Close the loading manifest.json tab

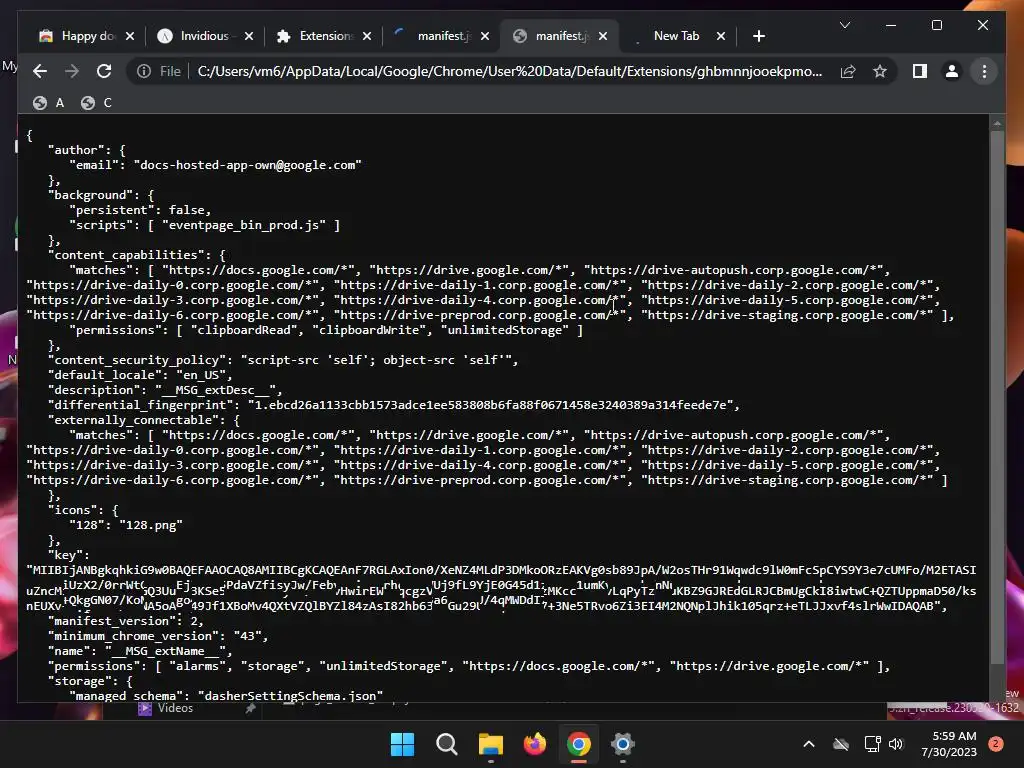(485, 36)
